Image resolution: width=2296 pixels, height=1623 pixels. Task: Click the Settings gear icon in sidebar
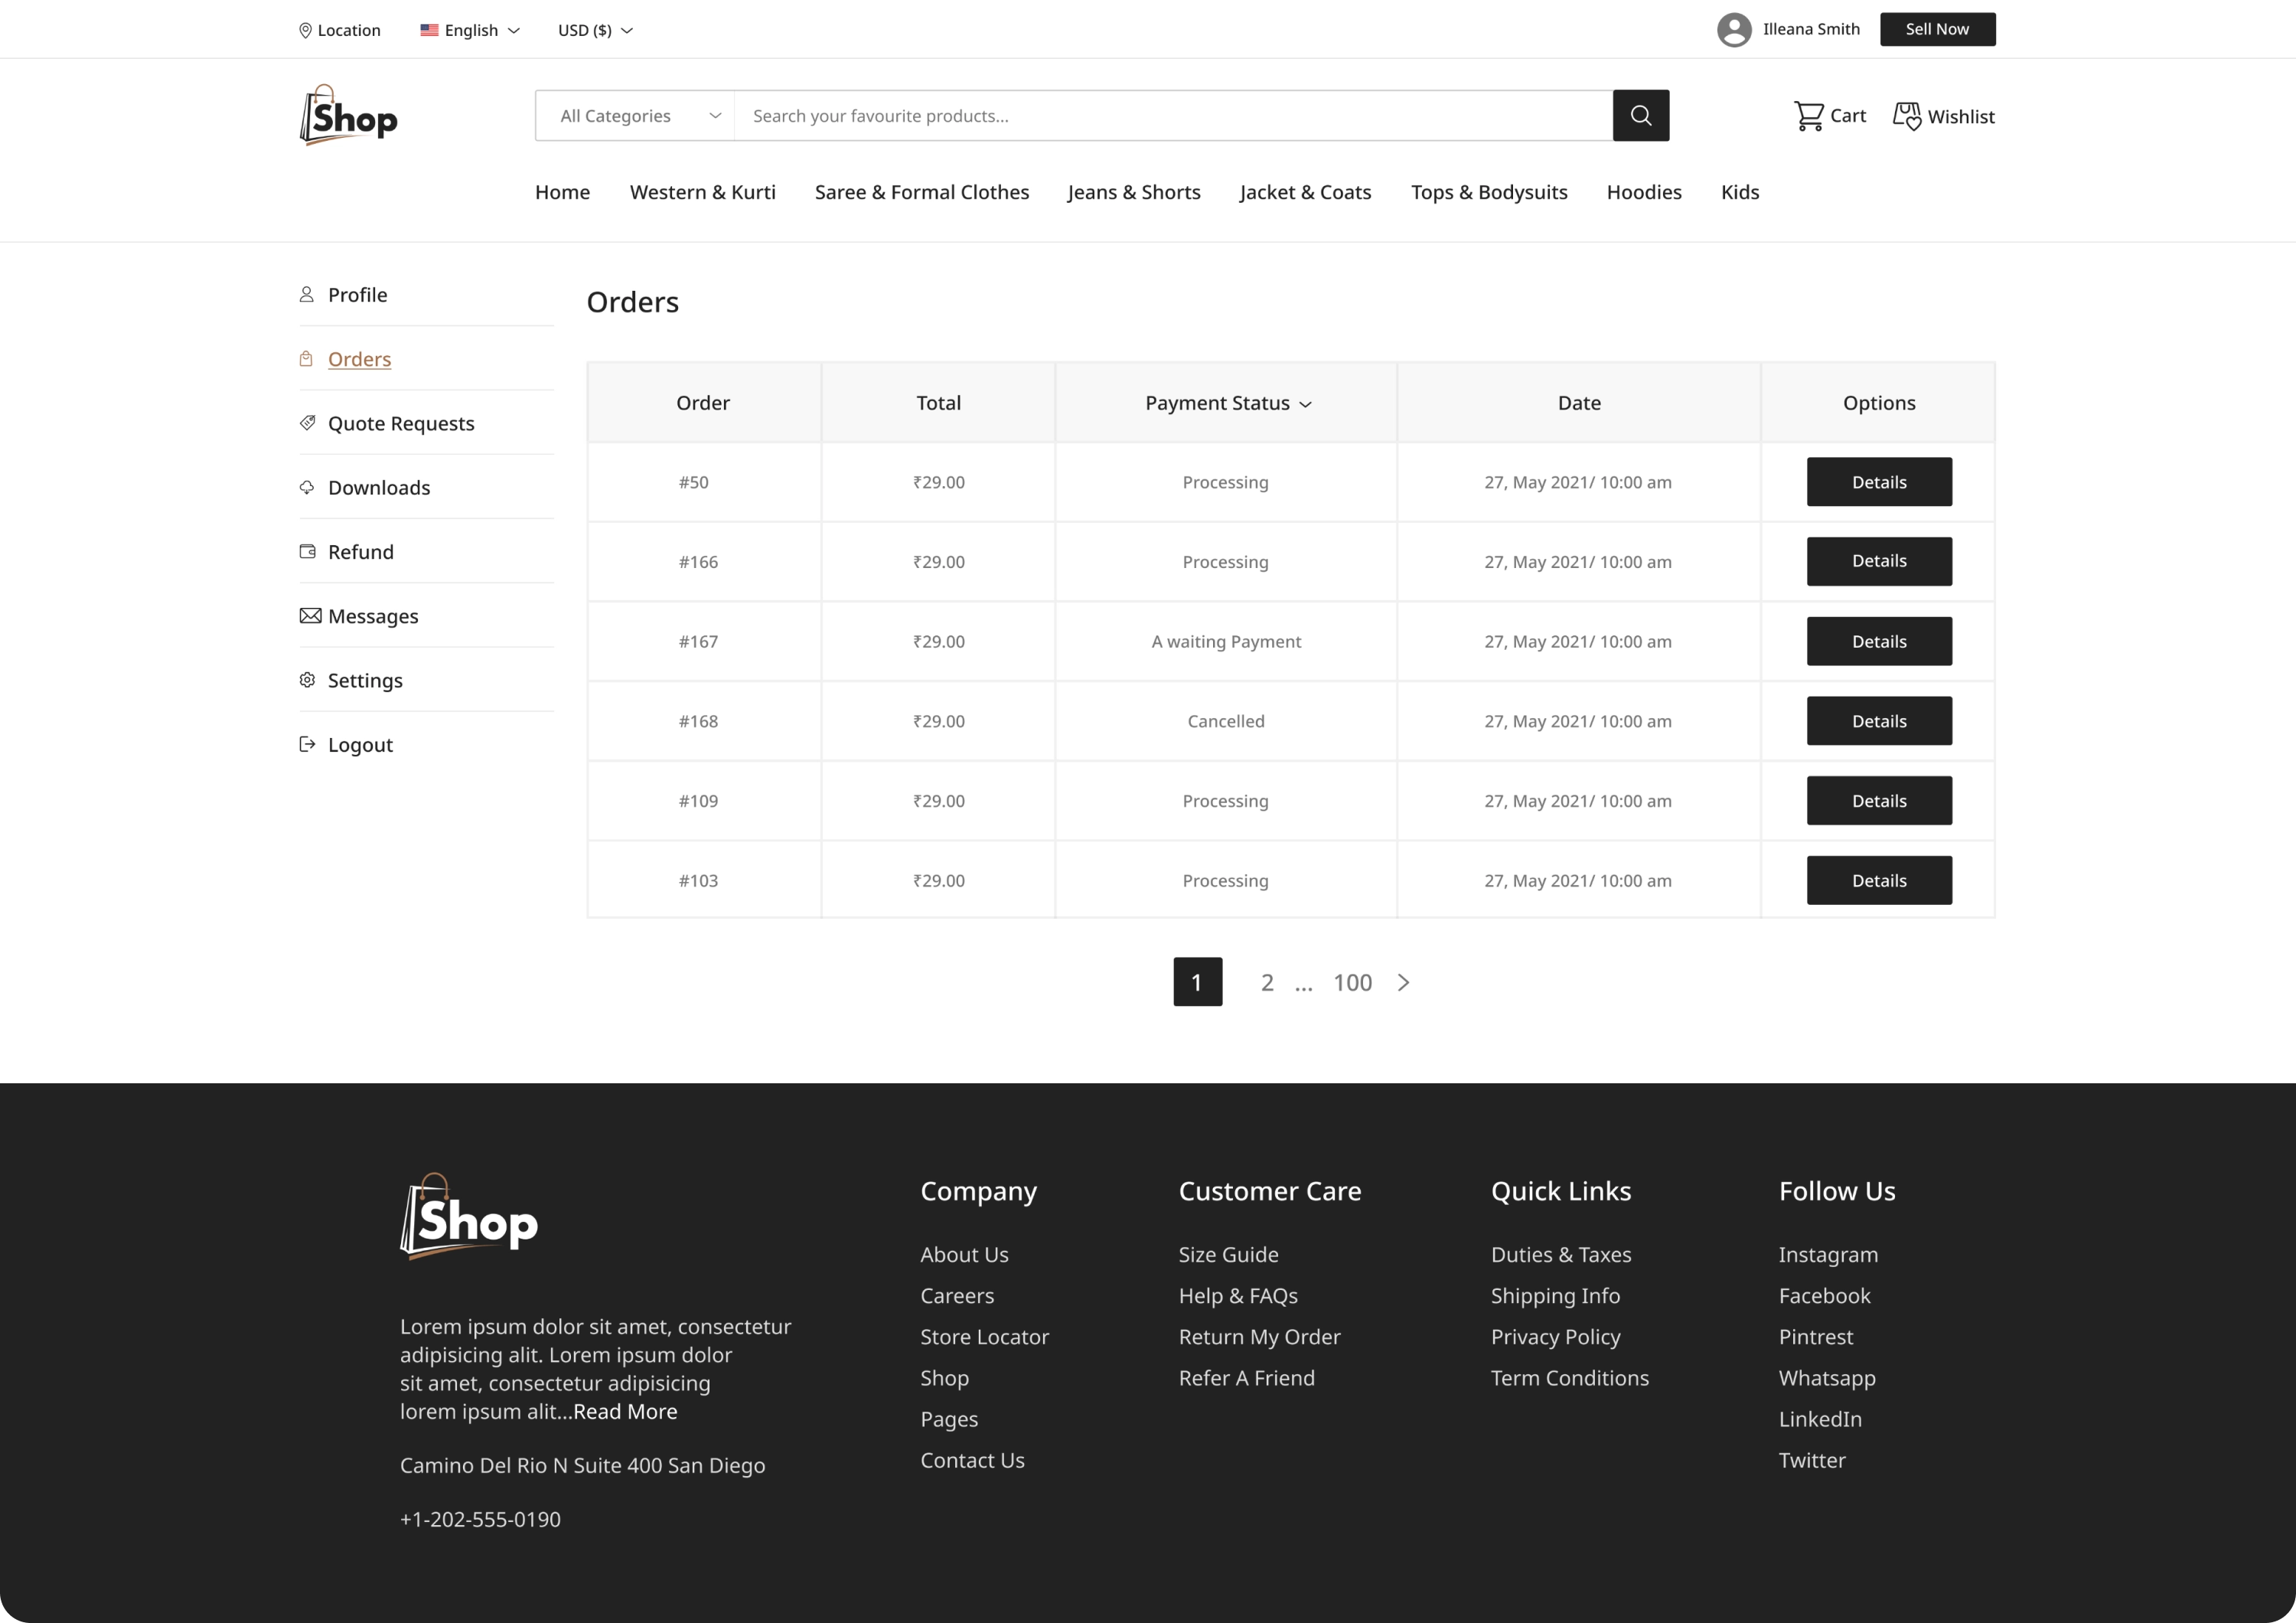[x=307, y=680]
